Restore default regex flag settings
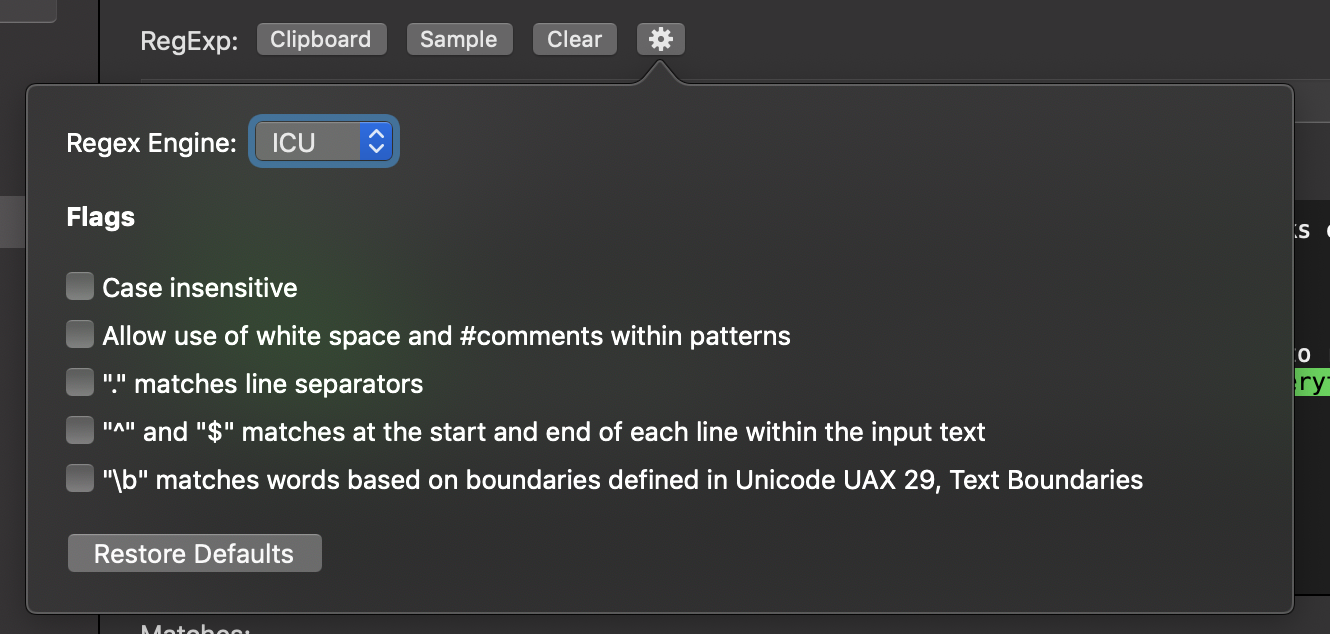Screen dimensions: 1330x634 point(194,552)
